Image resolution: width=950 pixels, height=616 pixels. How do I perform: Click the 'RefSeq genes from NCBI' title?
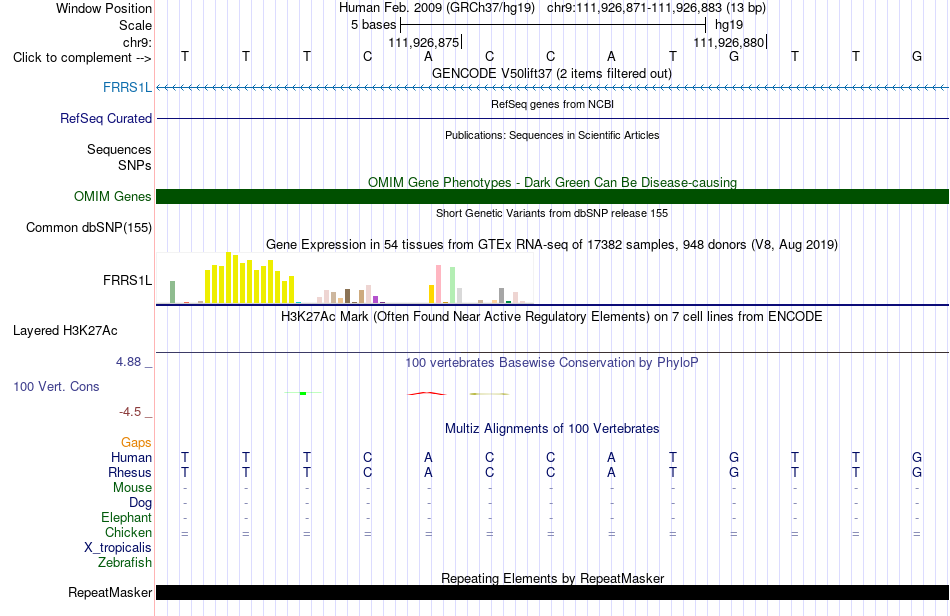552,104
